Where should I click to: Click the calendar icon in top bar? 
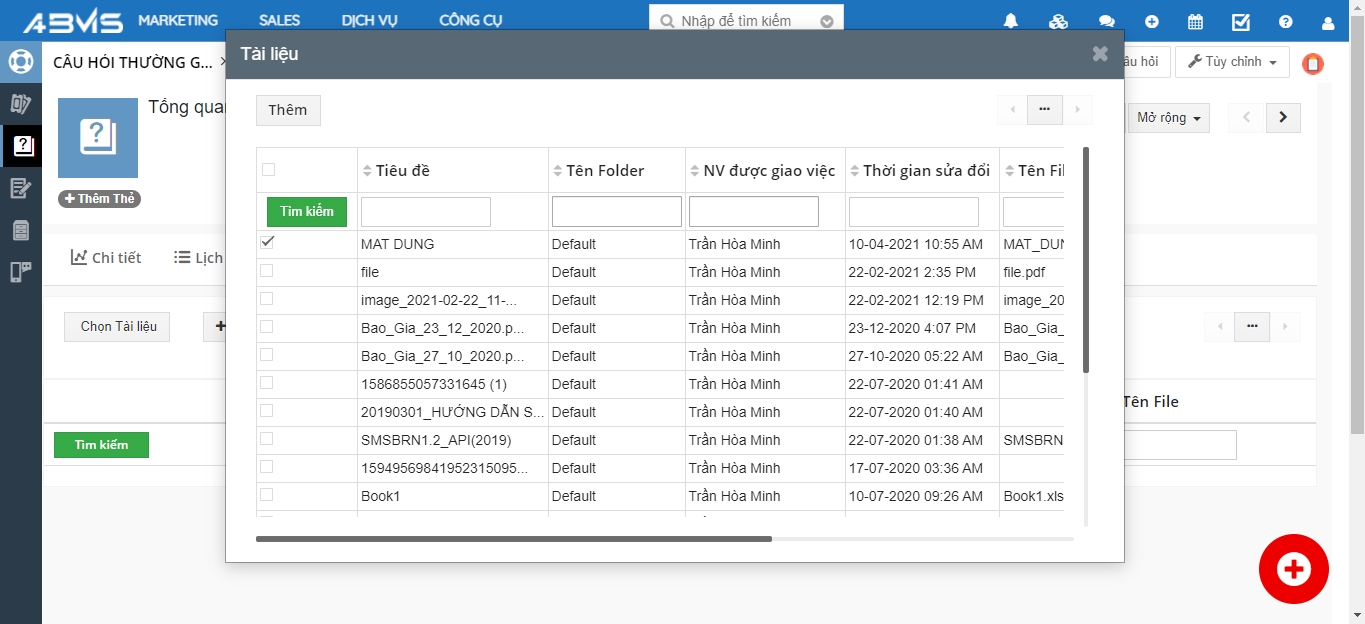[1195, 21]
